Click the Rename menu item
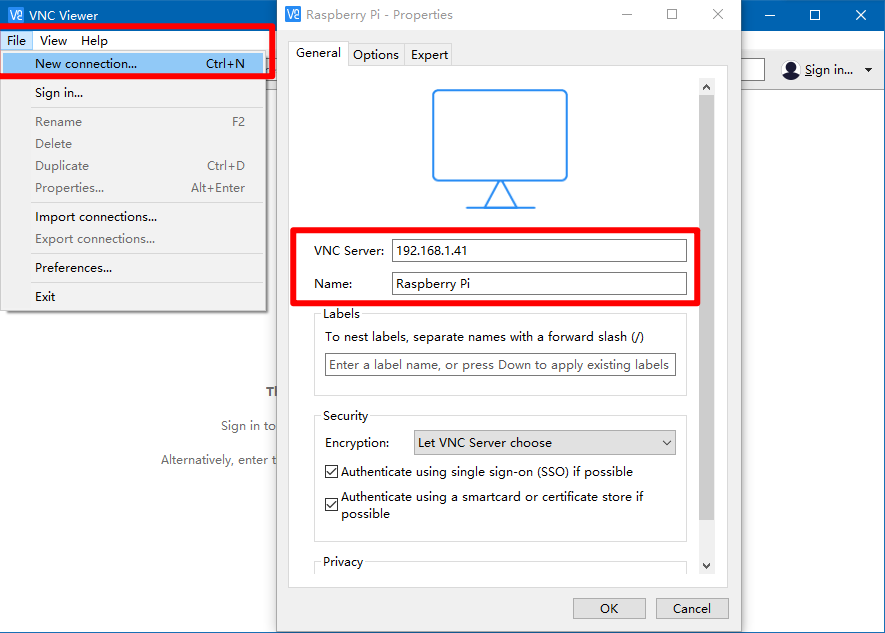Screen dimensions: 885x633 (x=133, y=121)
